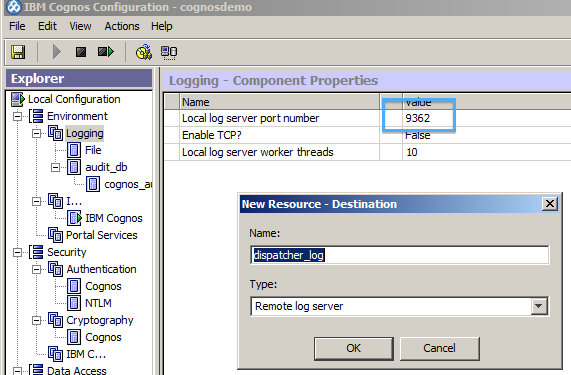Click the Cryptography component icon

click(x=55, y=320)
